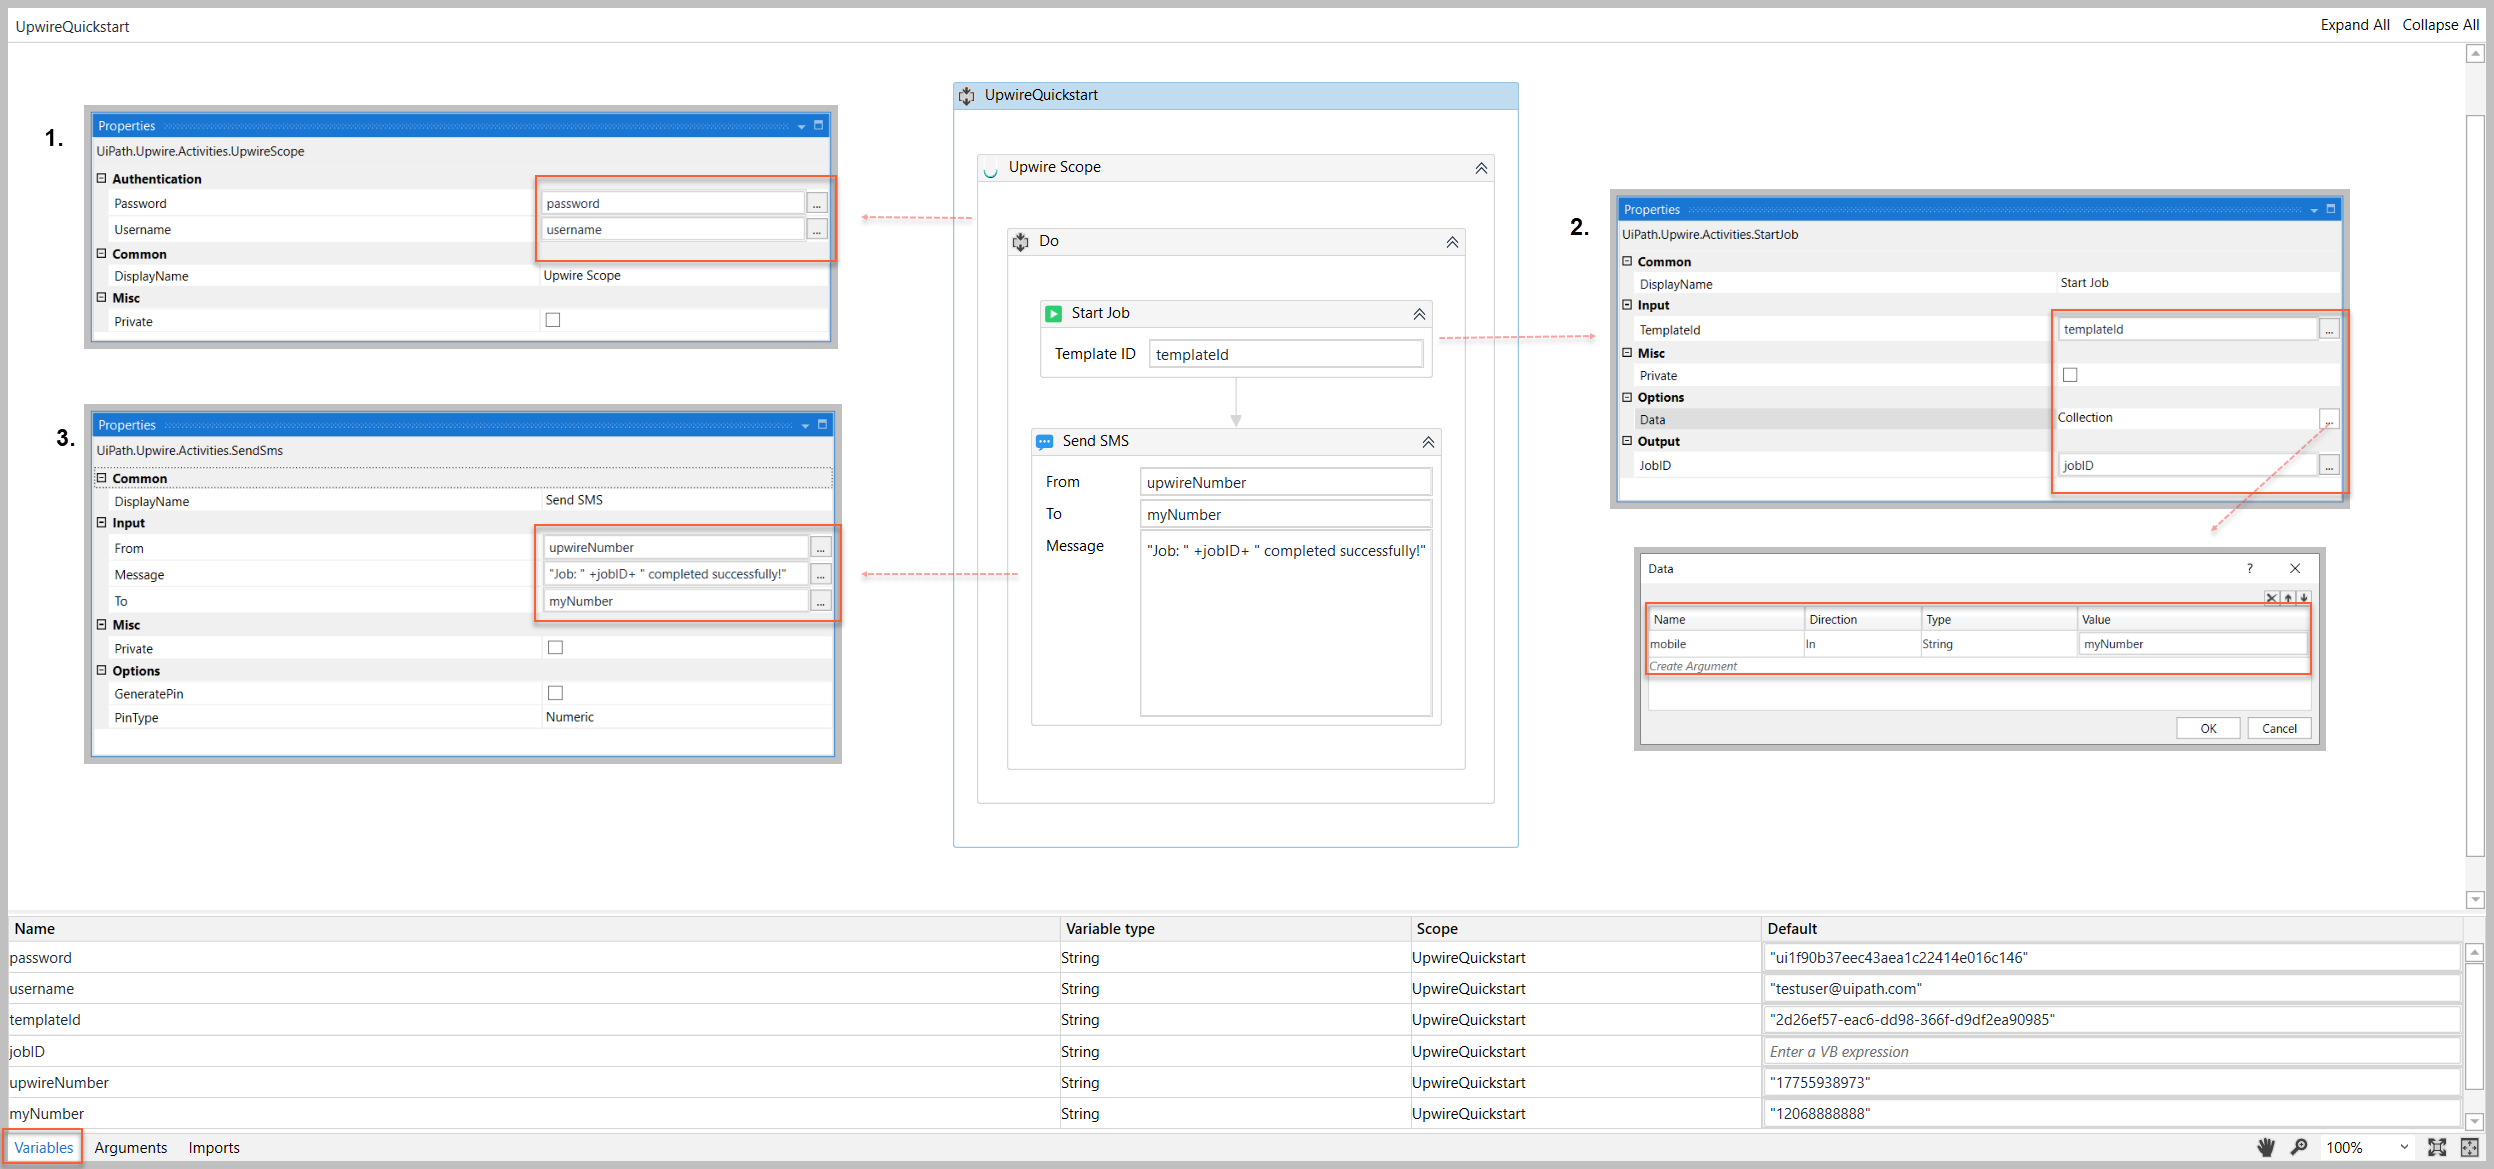The image size is (2494, 1169).
Task: Click the To field in Send SMS activity
Action: (x=1286, y=515)
